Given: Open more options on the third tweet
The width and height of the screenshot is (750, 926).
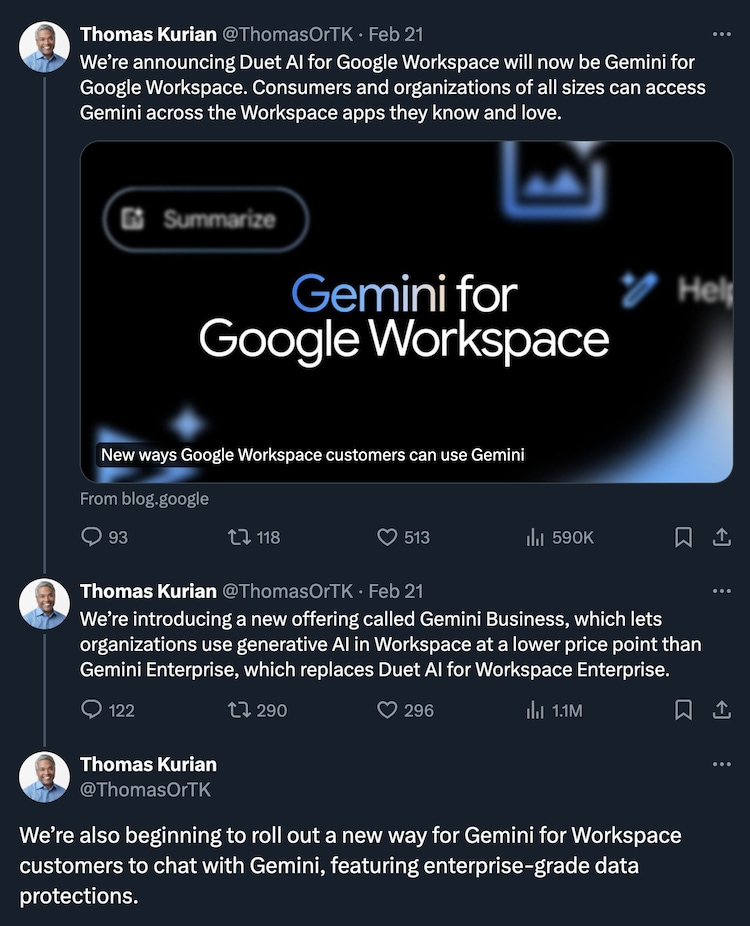Looking at the screenshot, I should coord(721,764).
